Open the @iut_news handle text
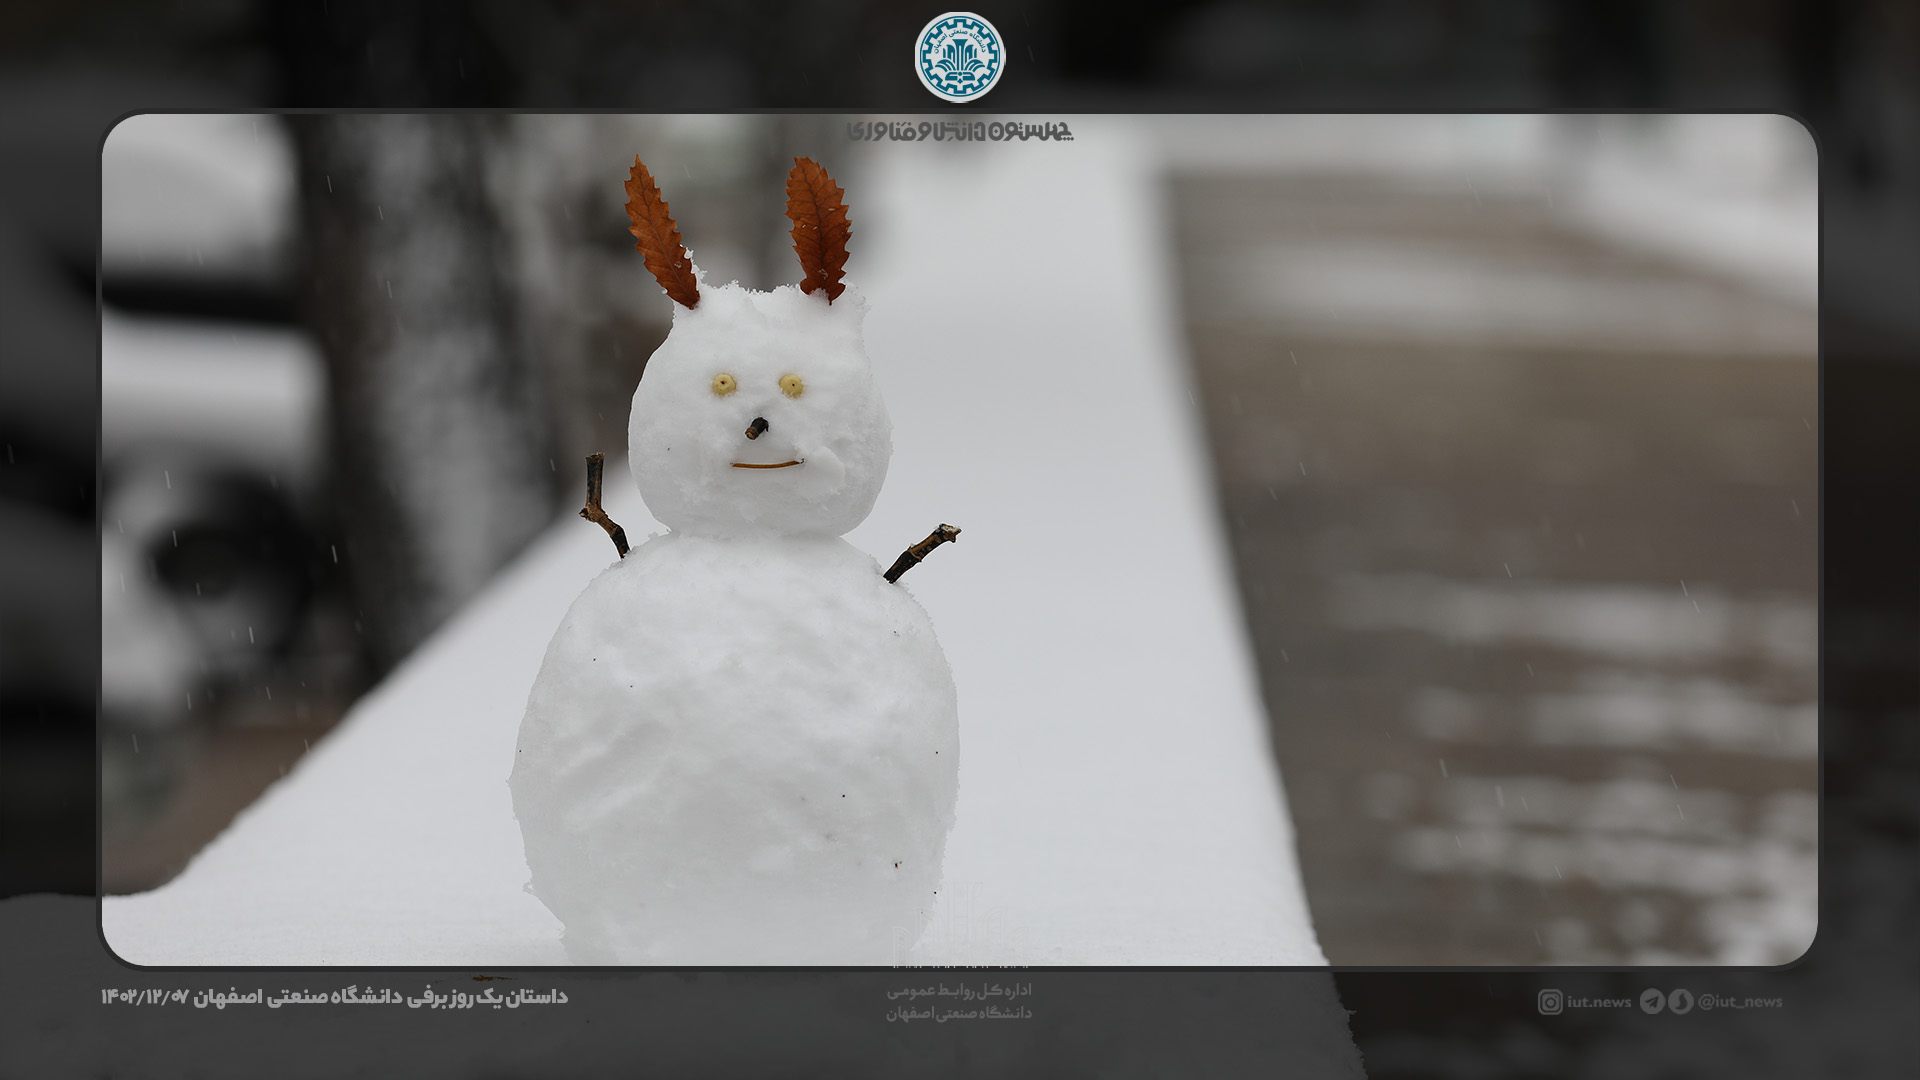1920x1080 pixels. pyautogui.click(x=1740, y=1002)
